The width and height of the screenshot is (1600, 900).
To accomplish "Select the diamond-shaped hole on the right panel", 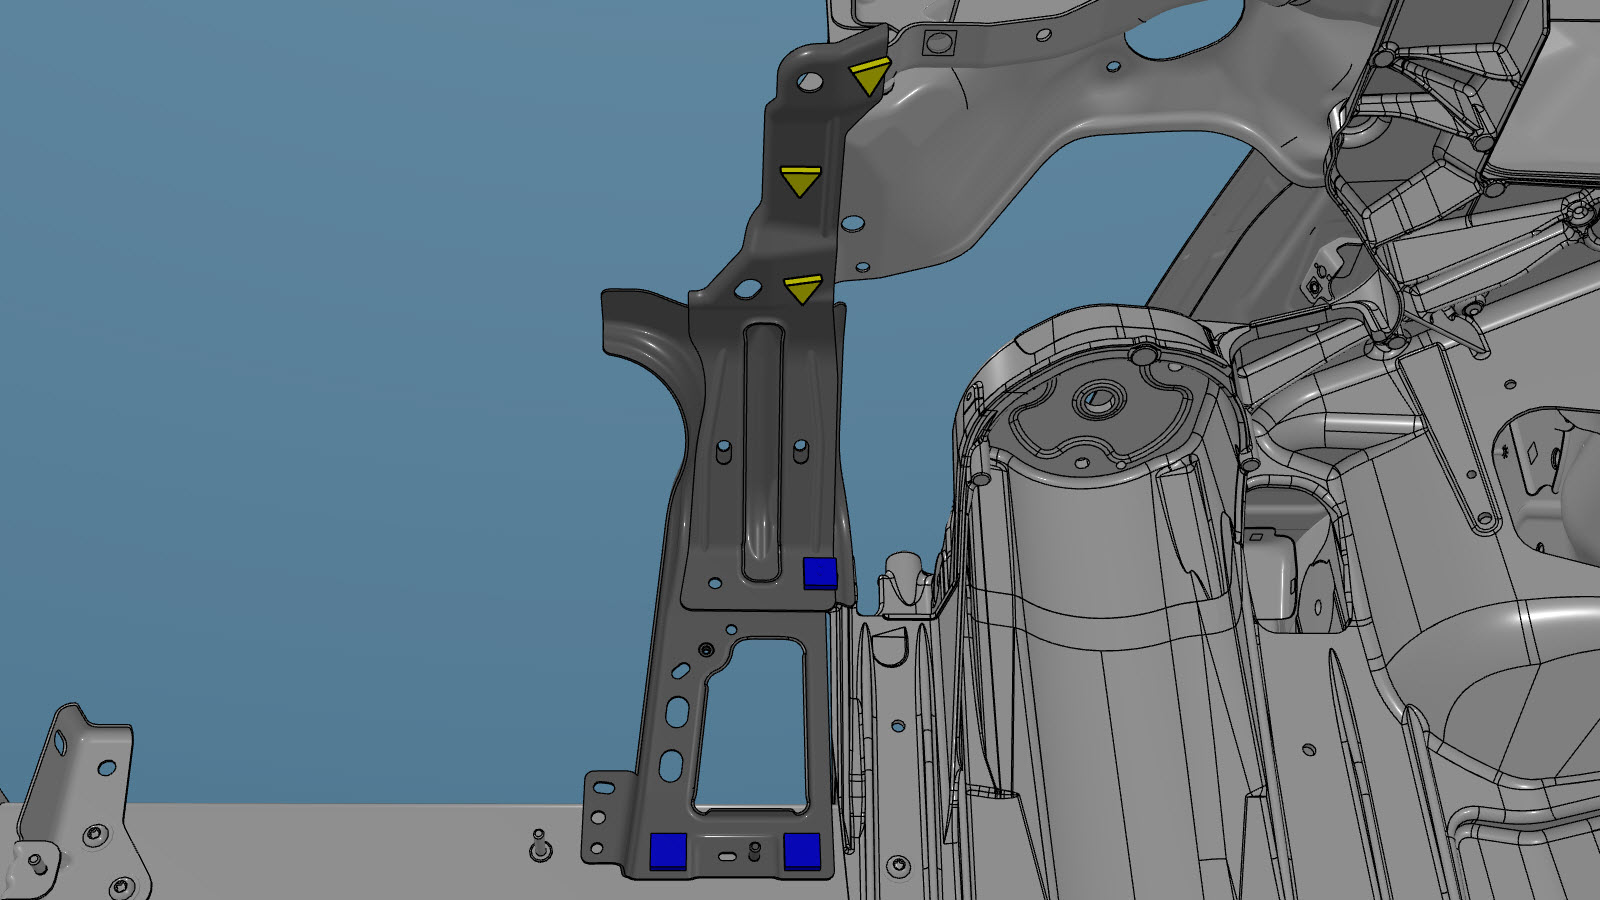I will pos(1531,451).
